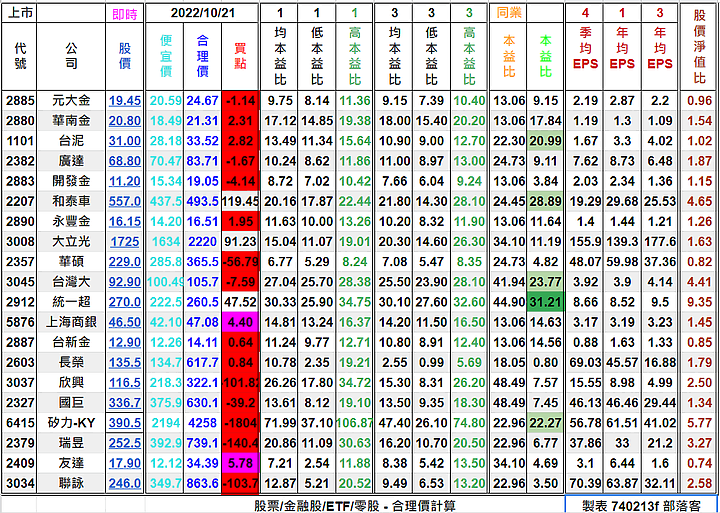Select the 季均EPS column header
Screen dimensions: 720x513
(585, 56)
